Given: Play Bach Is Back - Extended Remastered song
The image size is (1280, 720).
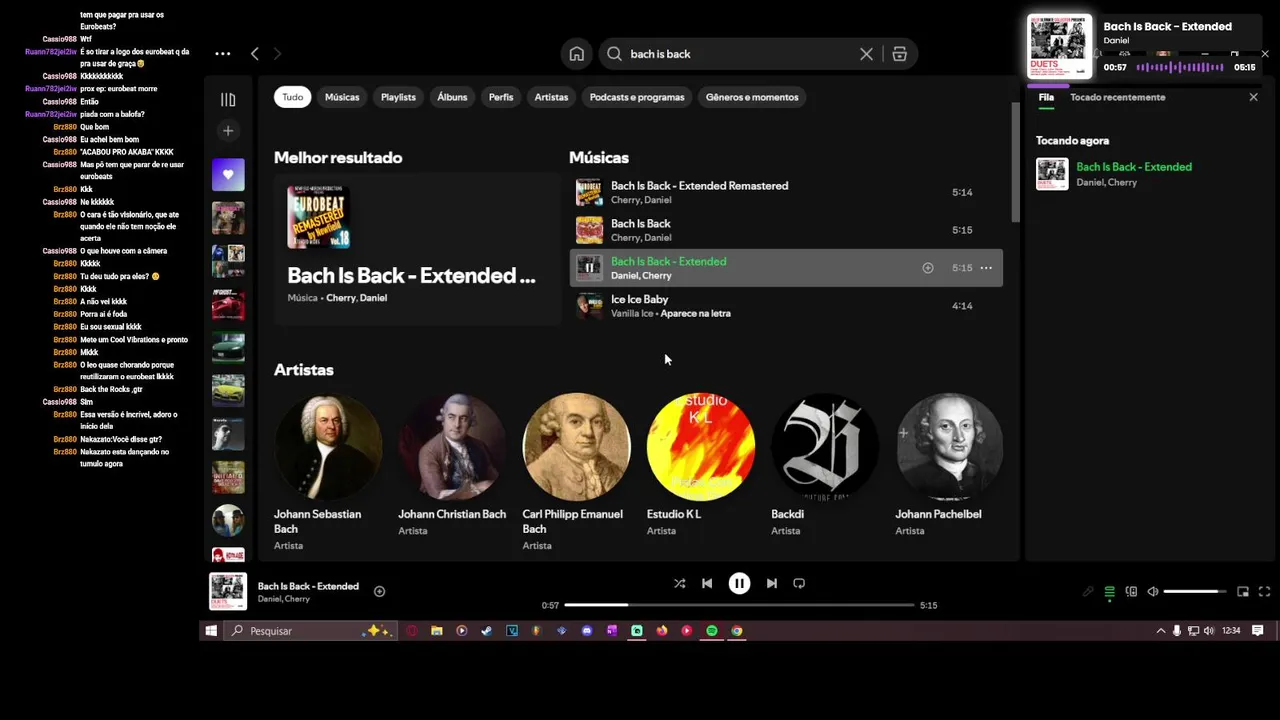Looking at the screenshot, I should pos(786,192).
